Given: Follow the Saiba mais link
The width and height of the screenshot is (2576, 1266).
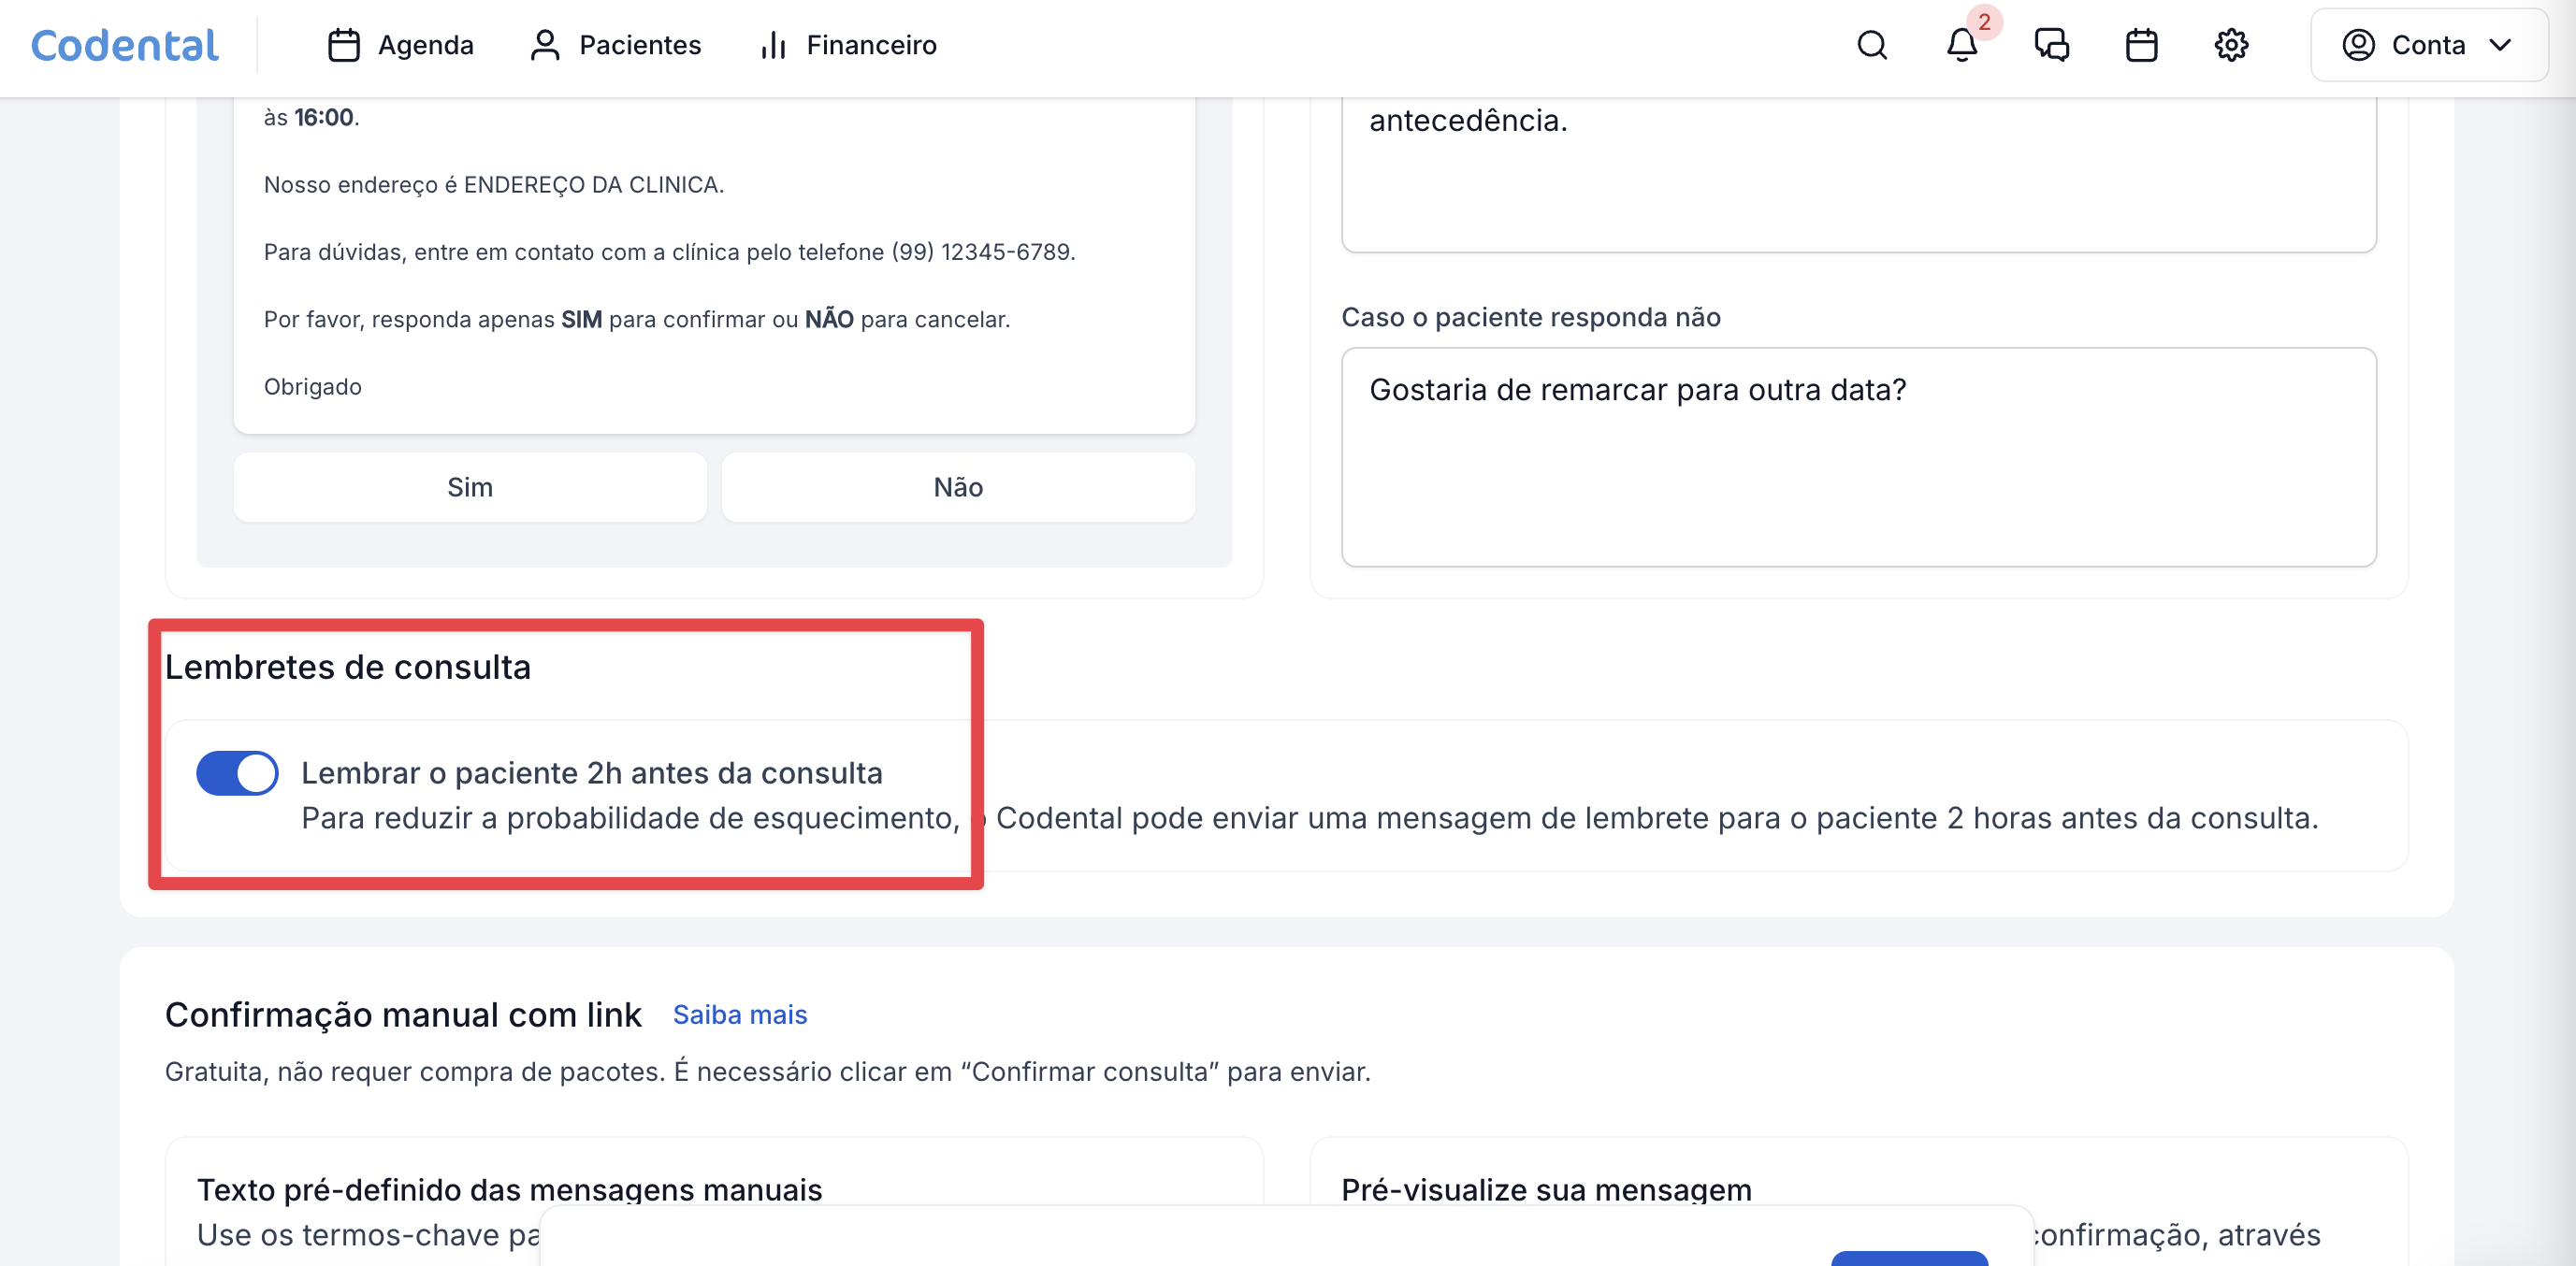Looking at the screenshot, I should point(739,1014).
